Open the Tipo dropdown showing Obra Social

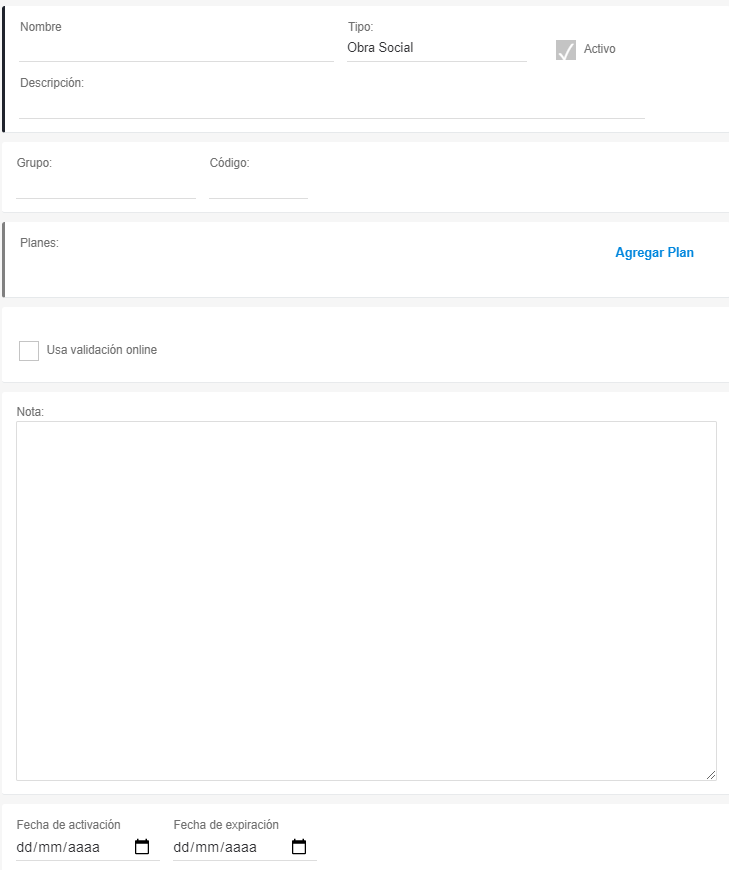pos(436,48)
